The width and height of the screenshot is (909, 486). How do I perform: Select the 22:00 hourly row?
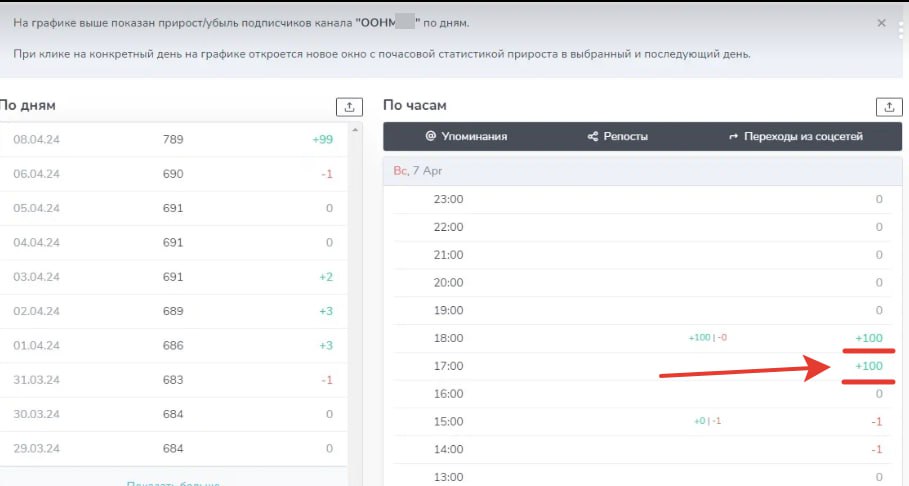click(642, 227)
